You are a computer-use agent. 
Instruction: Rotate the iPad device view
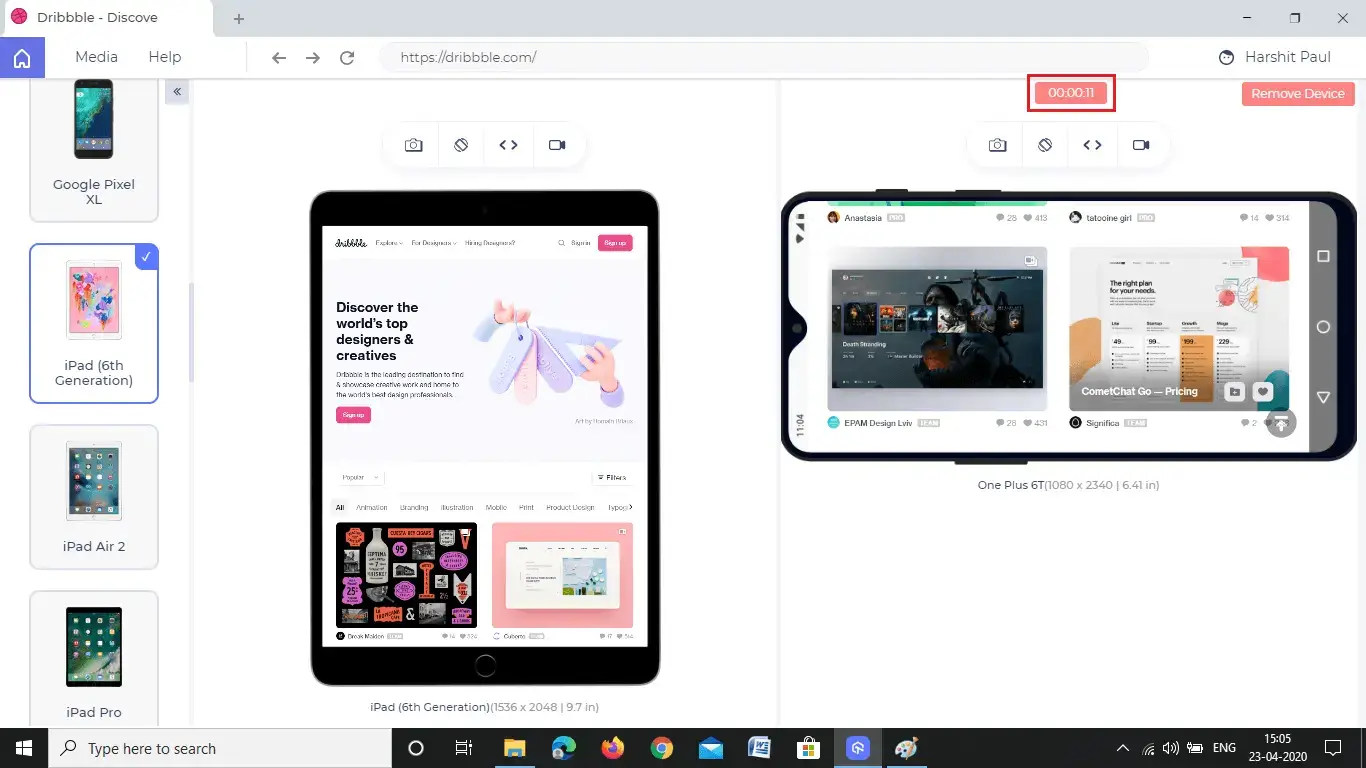click(461, 145)
